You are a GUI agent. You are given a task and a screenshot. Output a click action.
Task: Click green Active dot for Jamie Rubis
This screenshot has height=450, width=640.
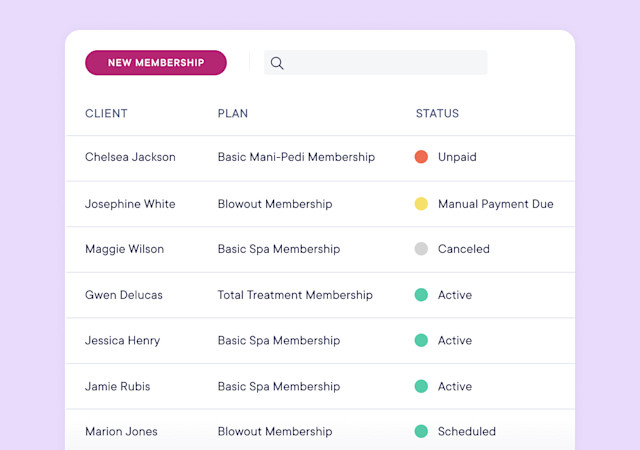click(421, 386)
